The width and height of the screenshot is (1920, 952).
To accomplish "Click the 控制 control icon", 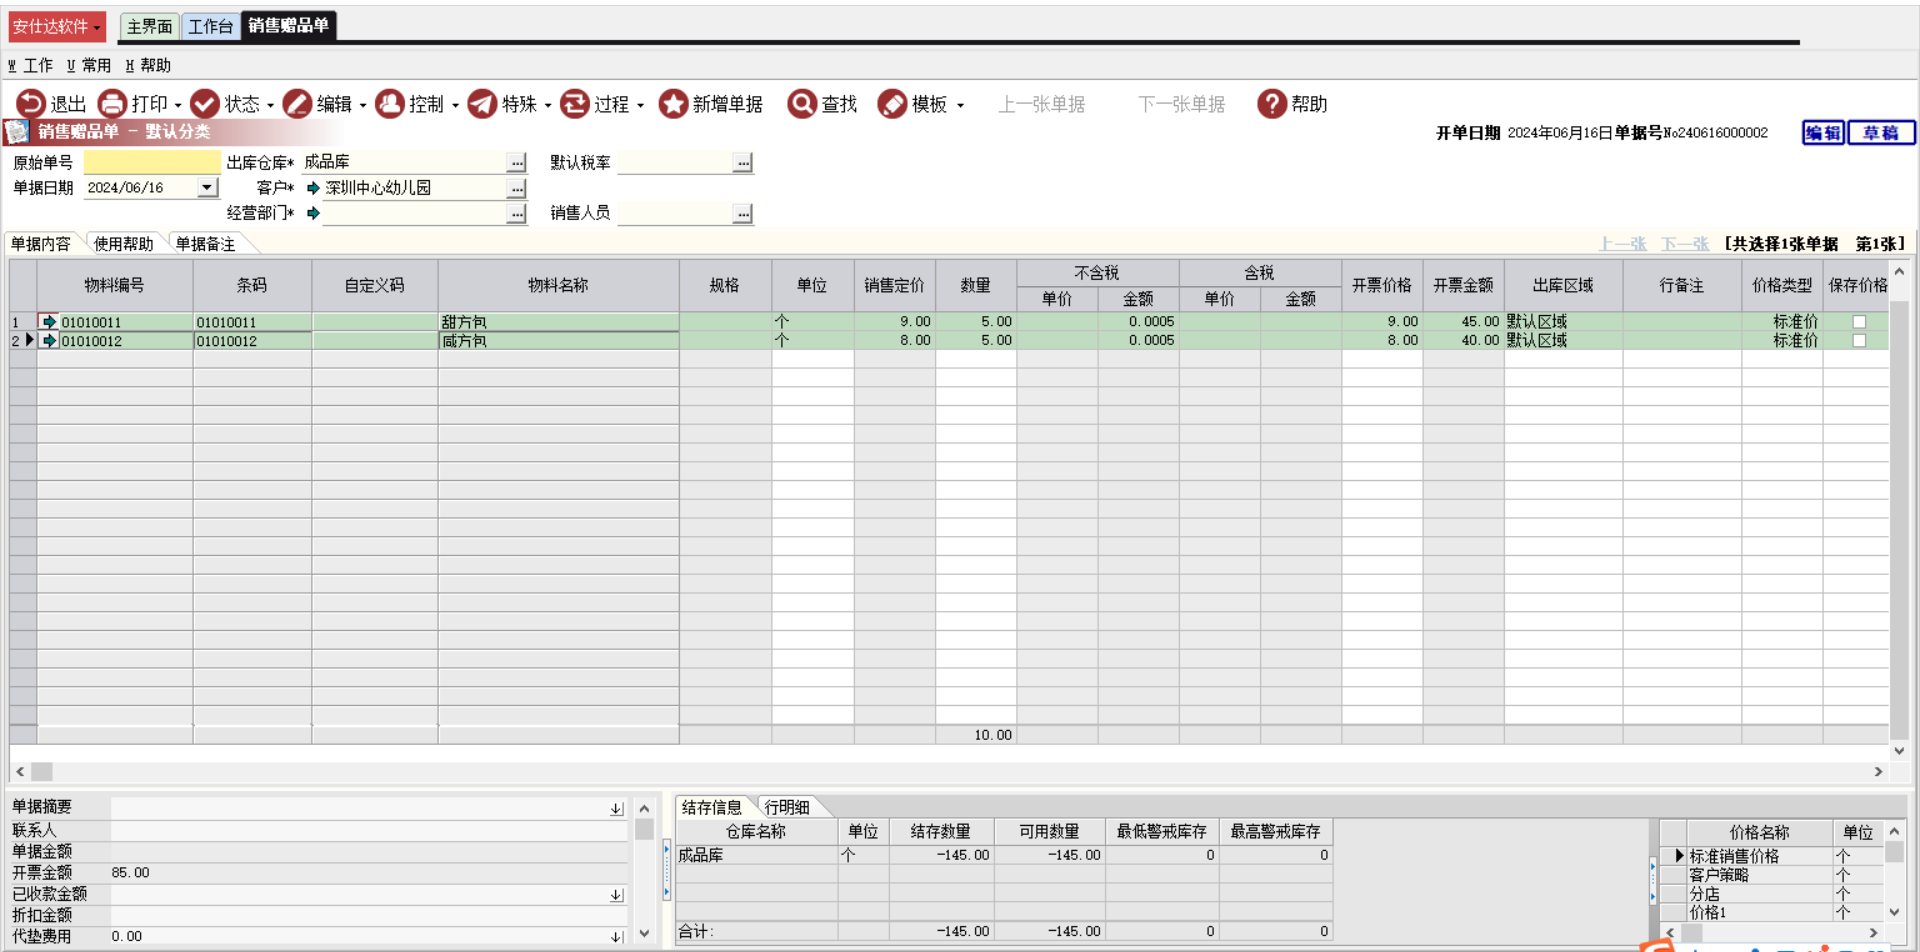I will (x=389, y=104).
